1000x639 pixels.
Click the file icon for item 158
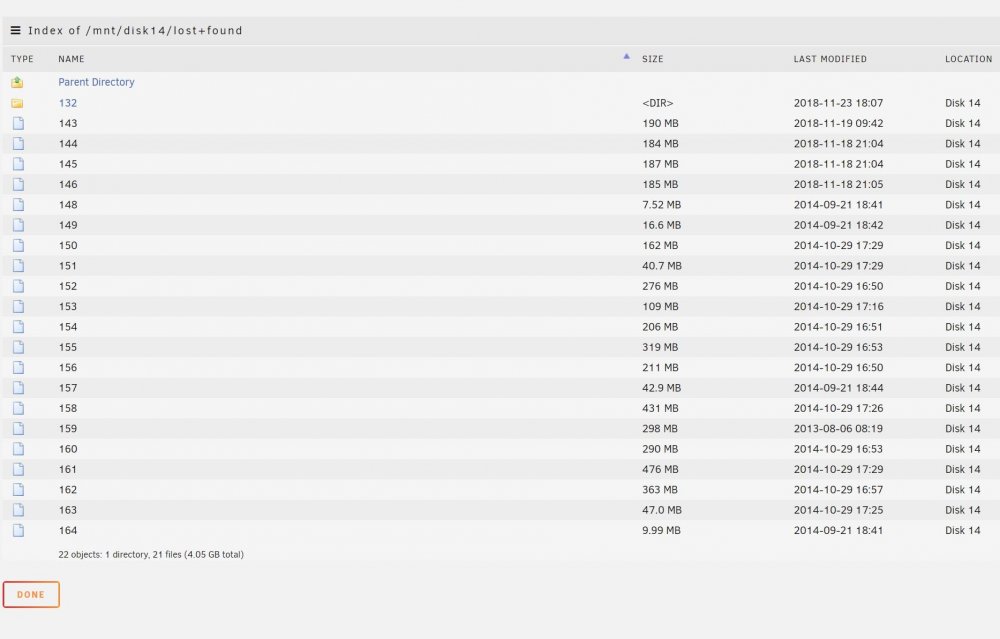(x=18, y=408)
